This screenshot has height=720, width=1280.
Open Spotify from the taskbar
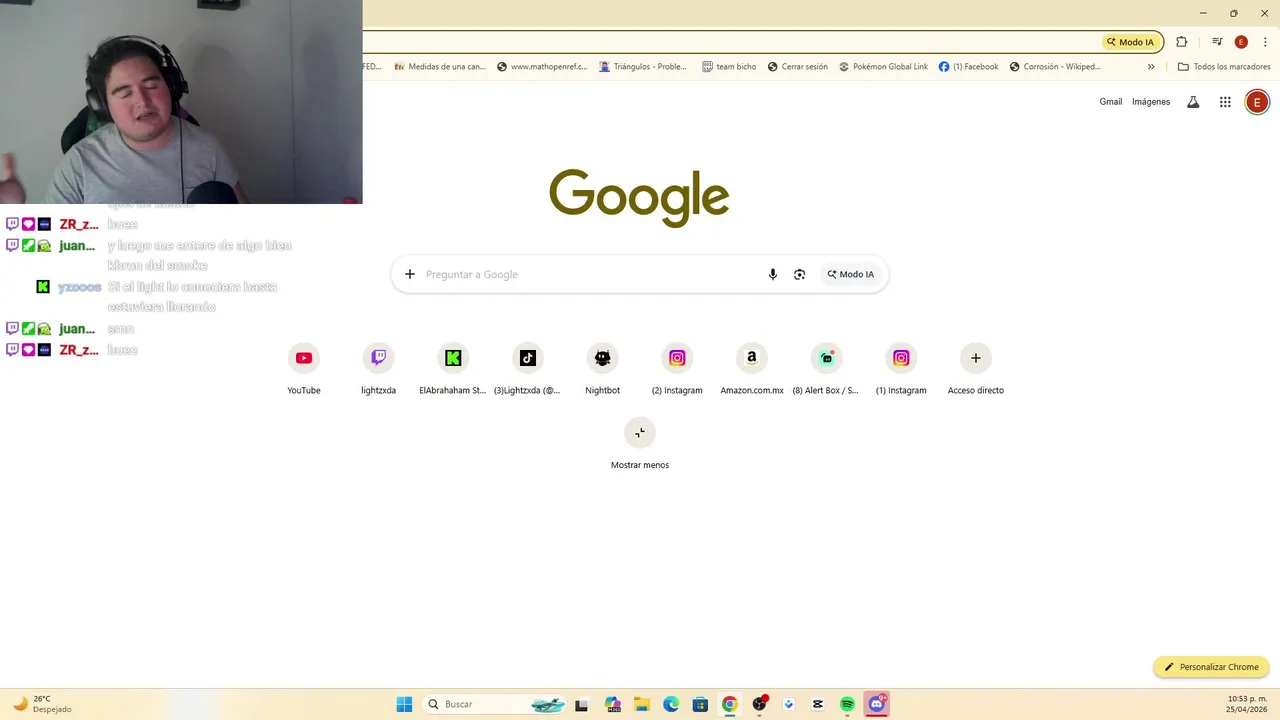point(847,704)
